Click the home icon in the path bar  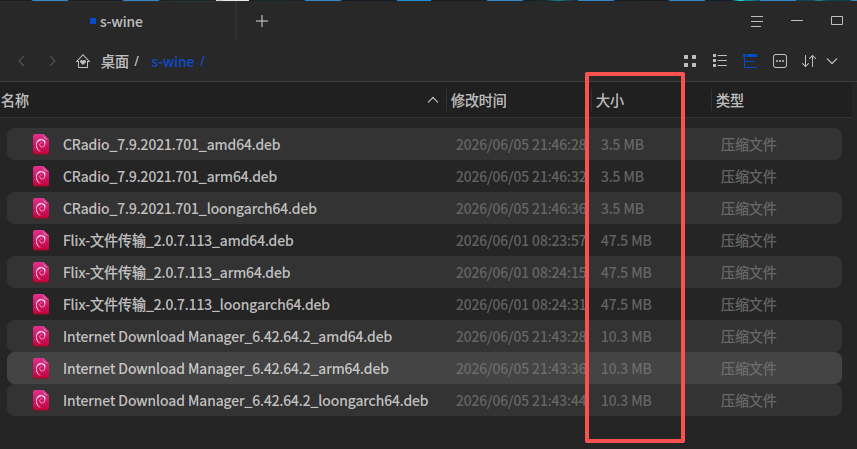[83, 61]
